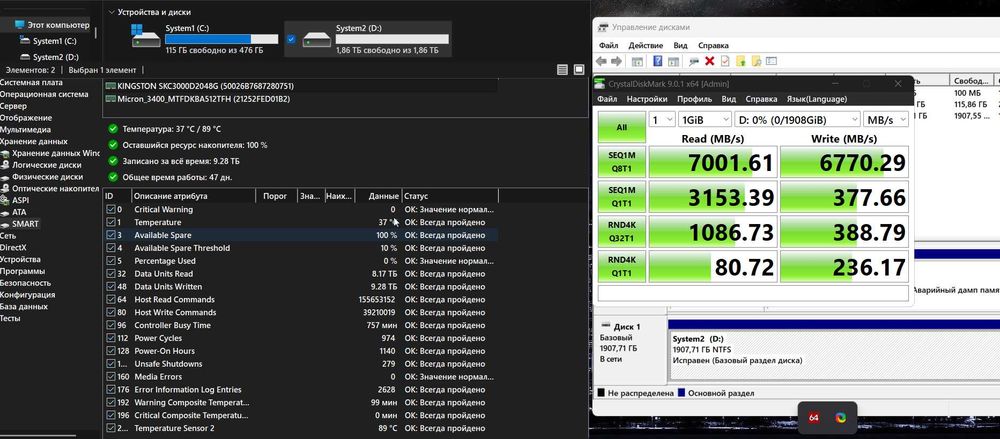Click System2 (D:) empty capacity bar
This screenshot has width=1000, height=439.
click(392, 40)
